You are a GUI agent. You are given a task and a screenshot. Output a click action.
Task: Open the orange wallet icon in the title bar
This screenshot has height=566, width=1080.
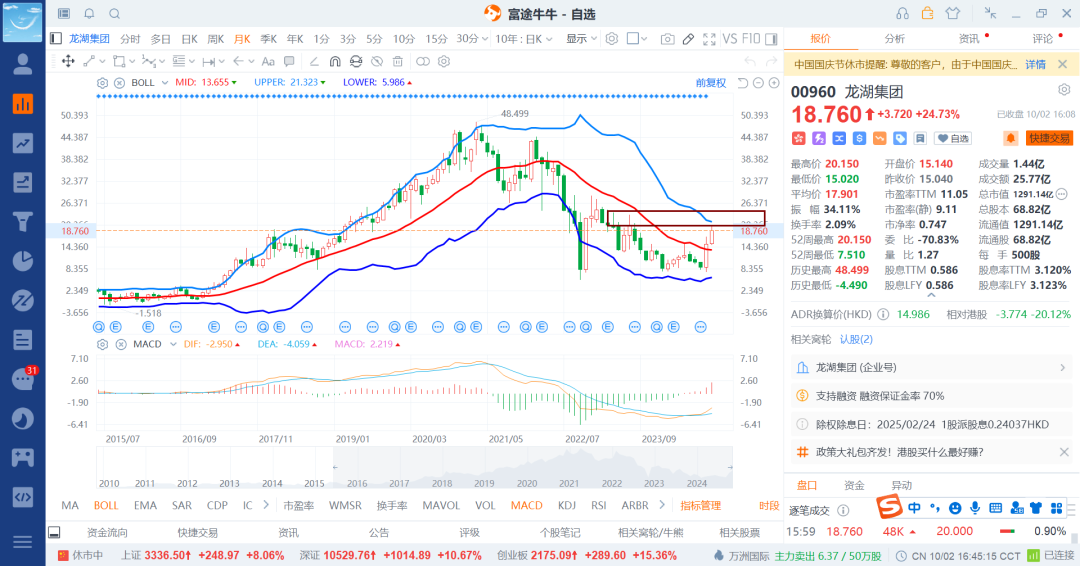pyautogui.click(x=927, y=13)
